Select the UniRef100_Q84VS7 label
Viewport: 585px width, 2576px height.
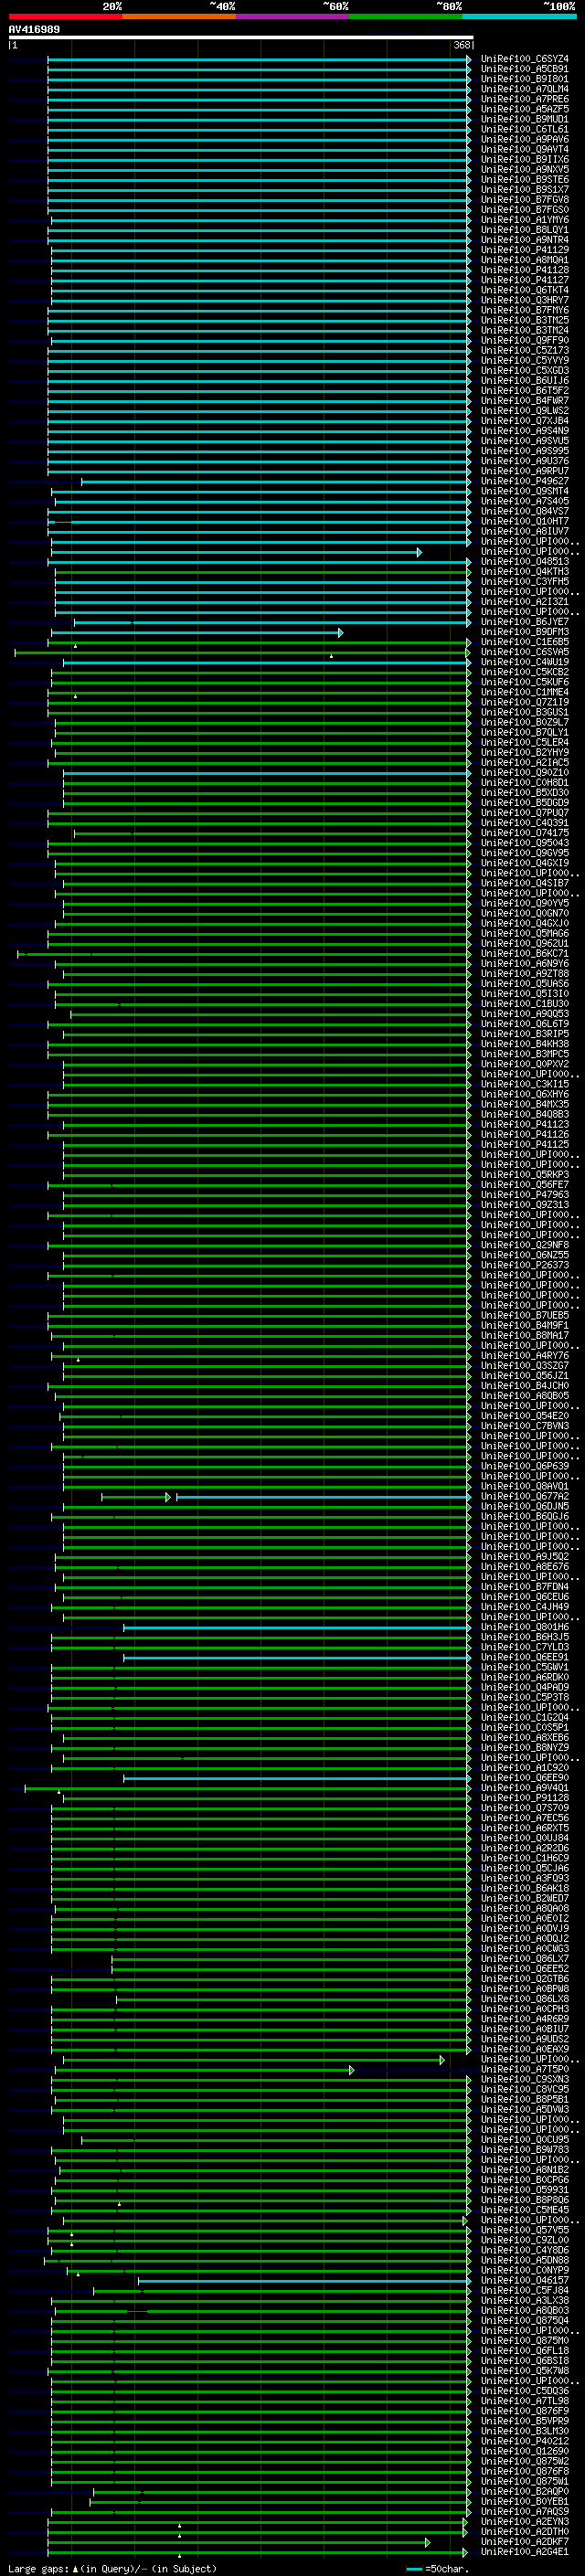(525, 511)
